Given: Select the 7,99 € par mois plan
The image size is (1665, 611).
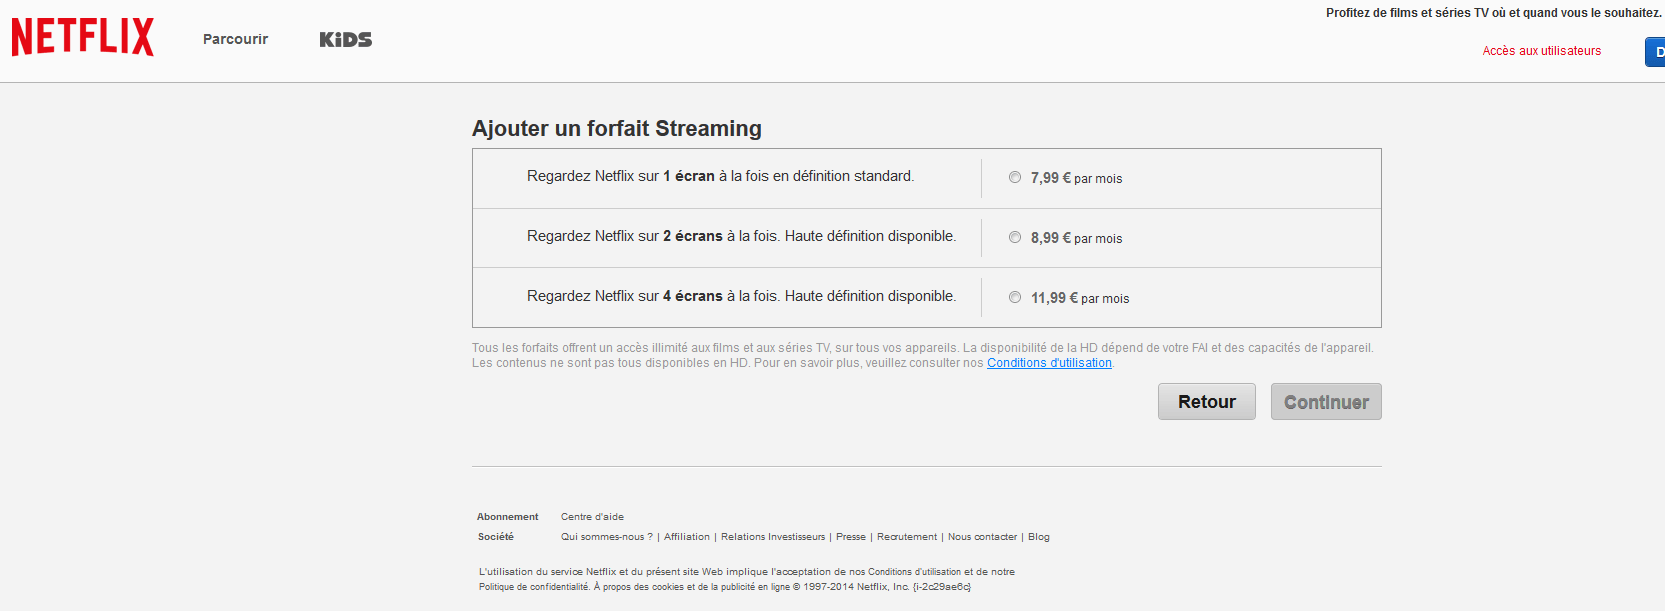Looking at the screenshot, I should (x=1015, y=177).
